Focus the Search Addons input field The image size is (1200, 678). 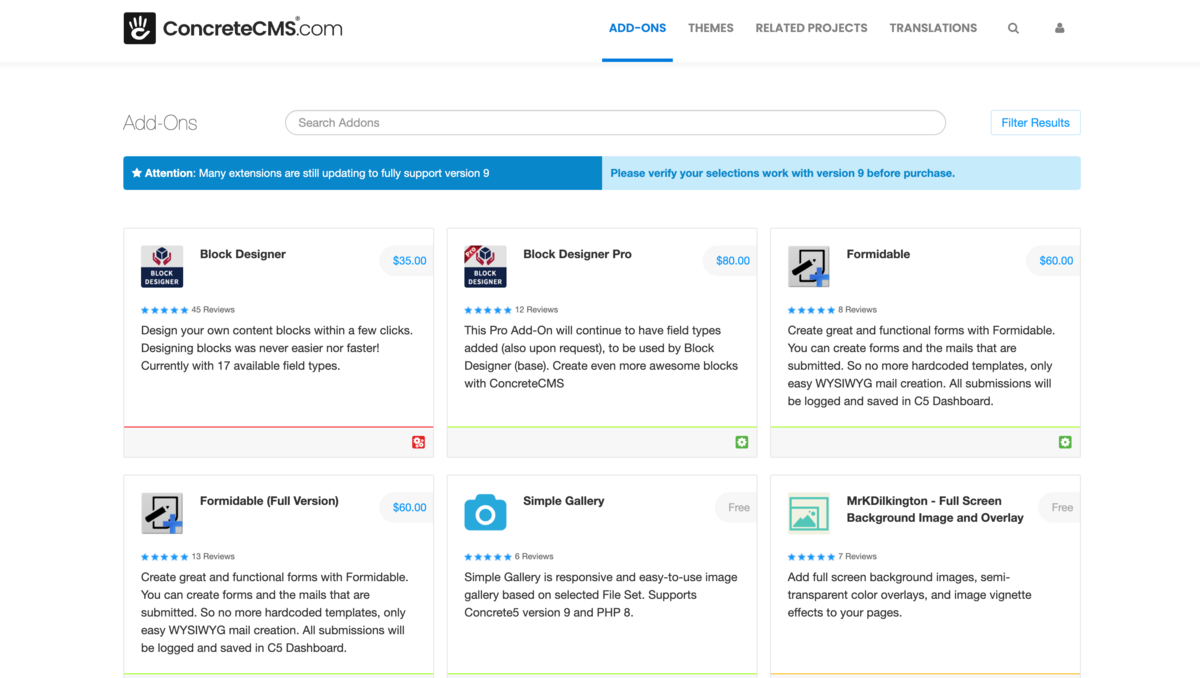615,122
